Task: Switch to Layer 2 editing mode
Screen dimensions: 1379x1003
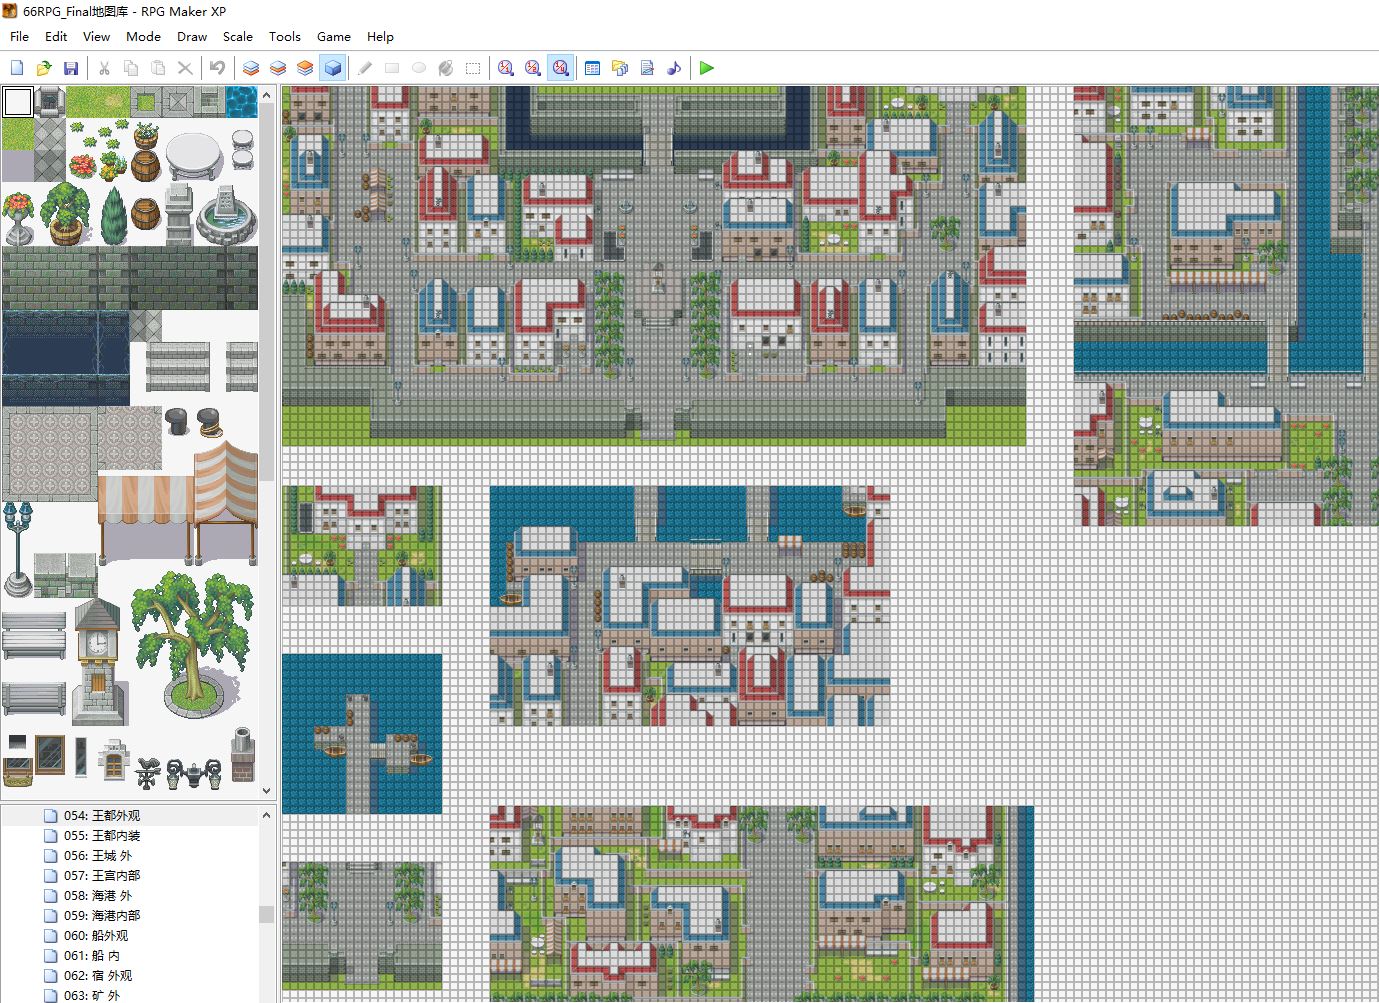Action: point(278,68)
